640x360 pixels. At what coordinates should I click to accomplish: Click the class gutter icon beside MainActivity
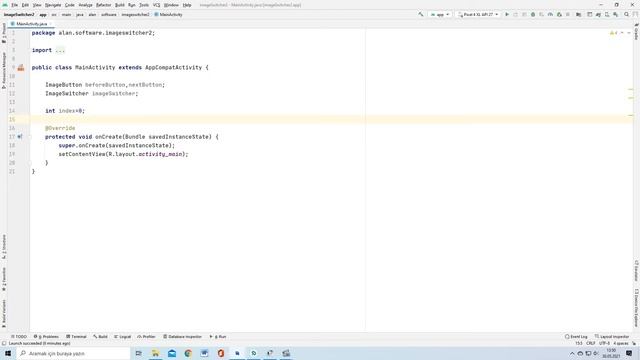click(x=21, y=68)
